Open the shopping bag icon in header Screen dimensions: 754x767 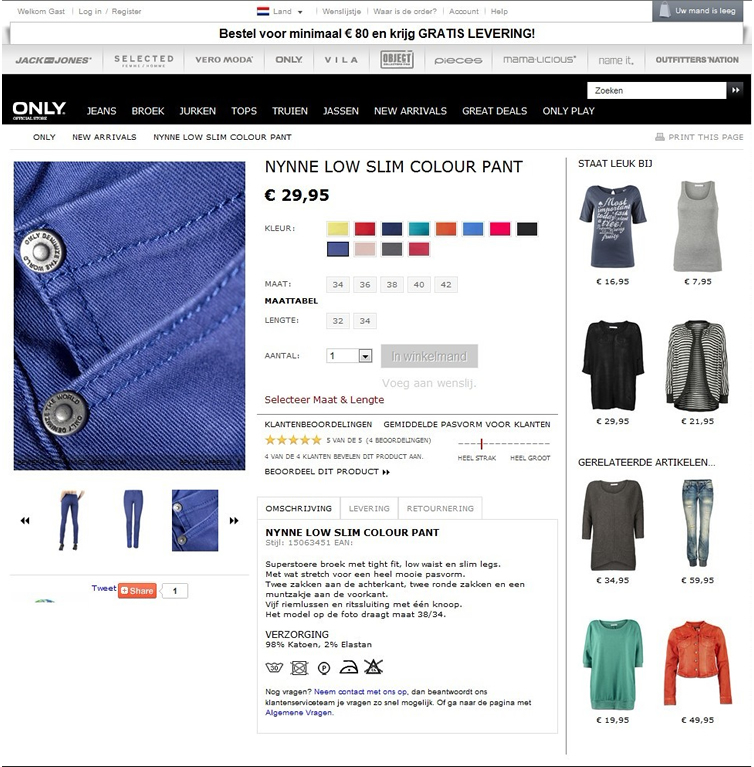(x=664, y=10)
